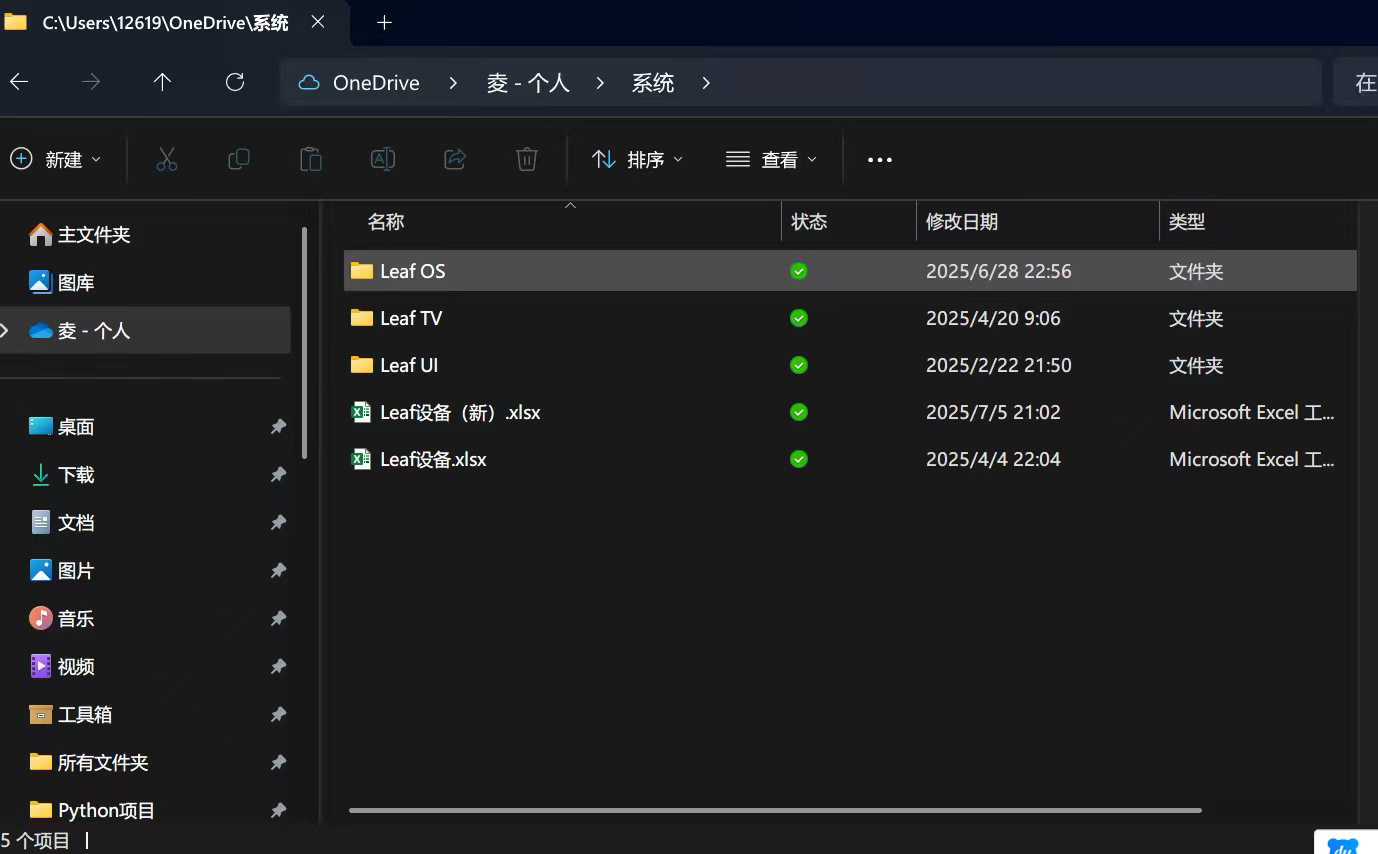Click the Cut scissors icon in toolbar
Image resolution: width=1378 pixels, height=854 pixels.
click(x=167, y=159)
